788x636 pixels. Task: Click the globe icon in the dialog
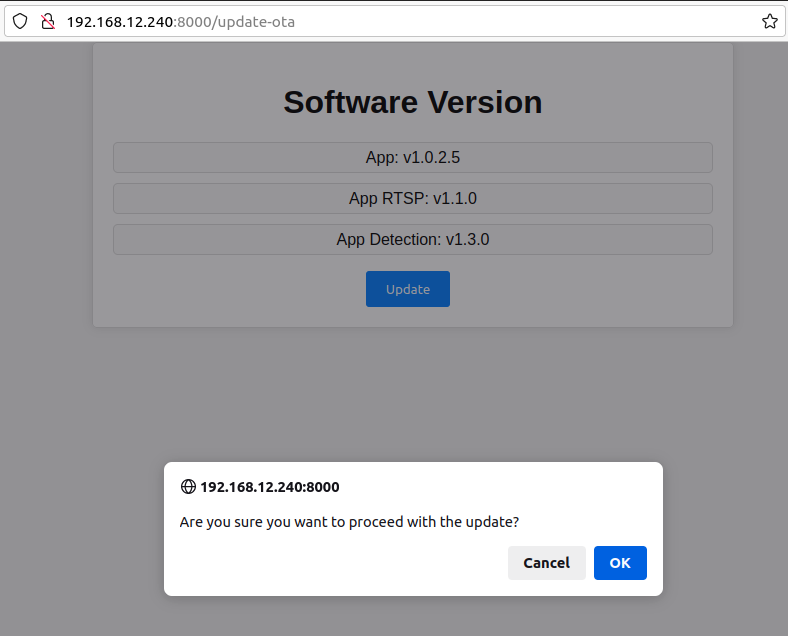[x=188, y=487]
